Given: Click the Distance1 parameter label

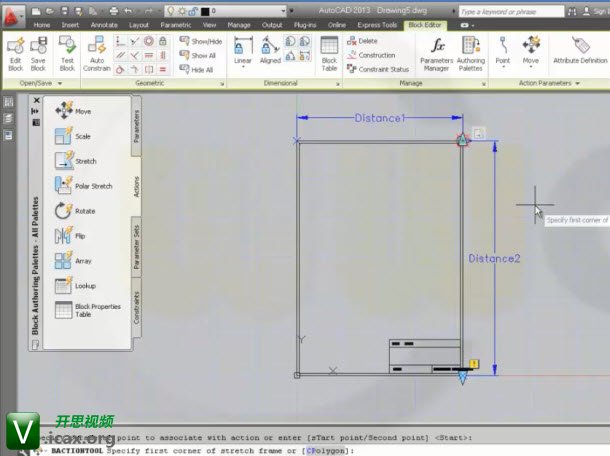Looking at the screenshot, I should tap(380, 118).
